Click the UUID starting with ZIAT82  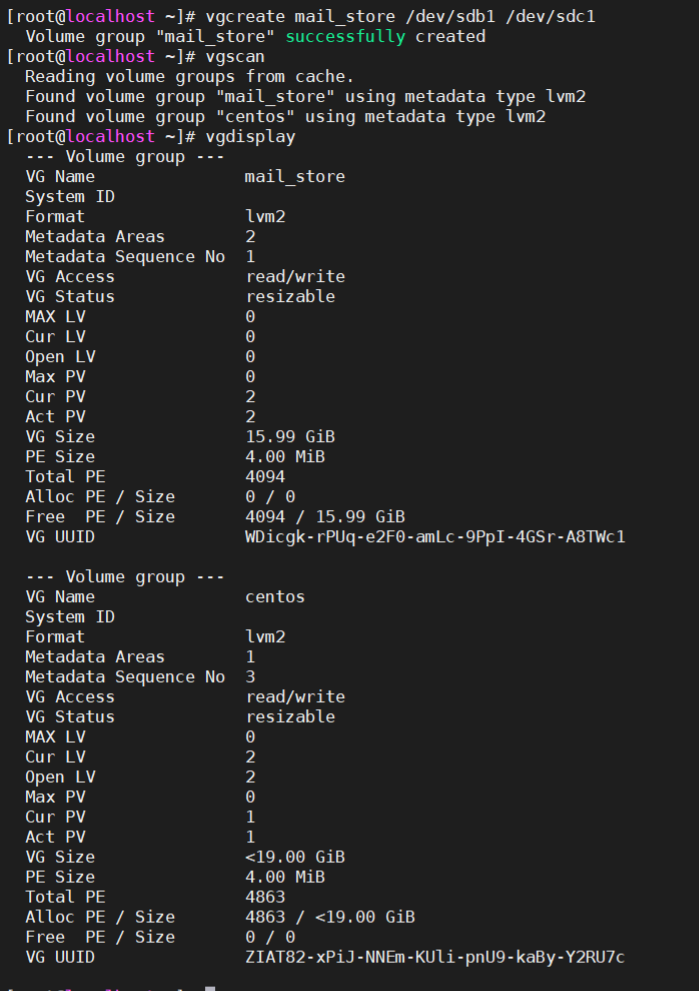[x=435, y=956]
